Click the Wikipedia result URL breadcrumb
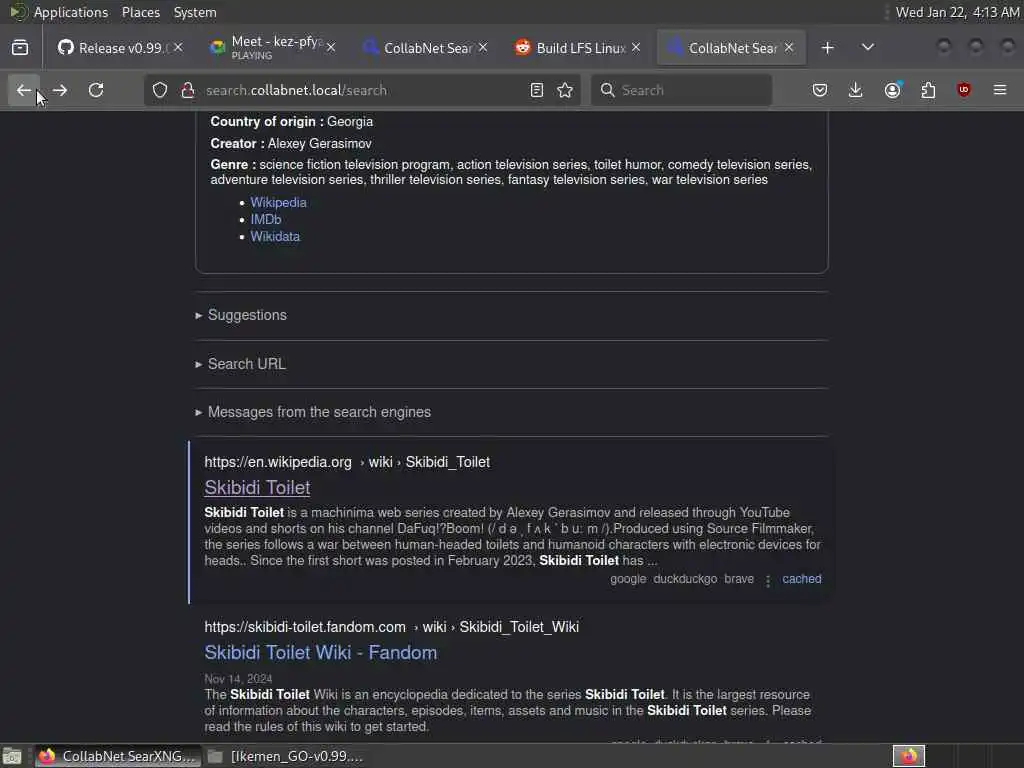Image resolution: width=1024 pixels, height=768 pixels. coord(347,462)
